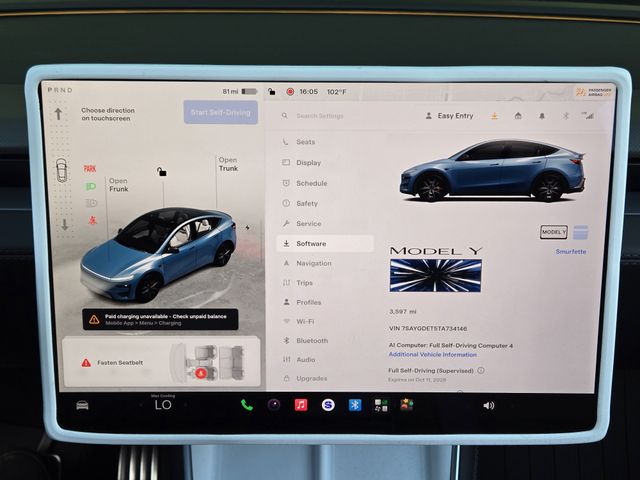Viewport: 640px width, 480px height.
Task: Open the Safety settings menu
Action: tap(325, 203)
